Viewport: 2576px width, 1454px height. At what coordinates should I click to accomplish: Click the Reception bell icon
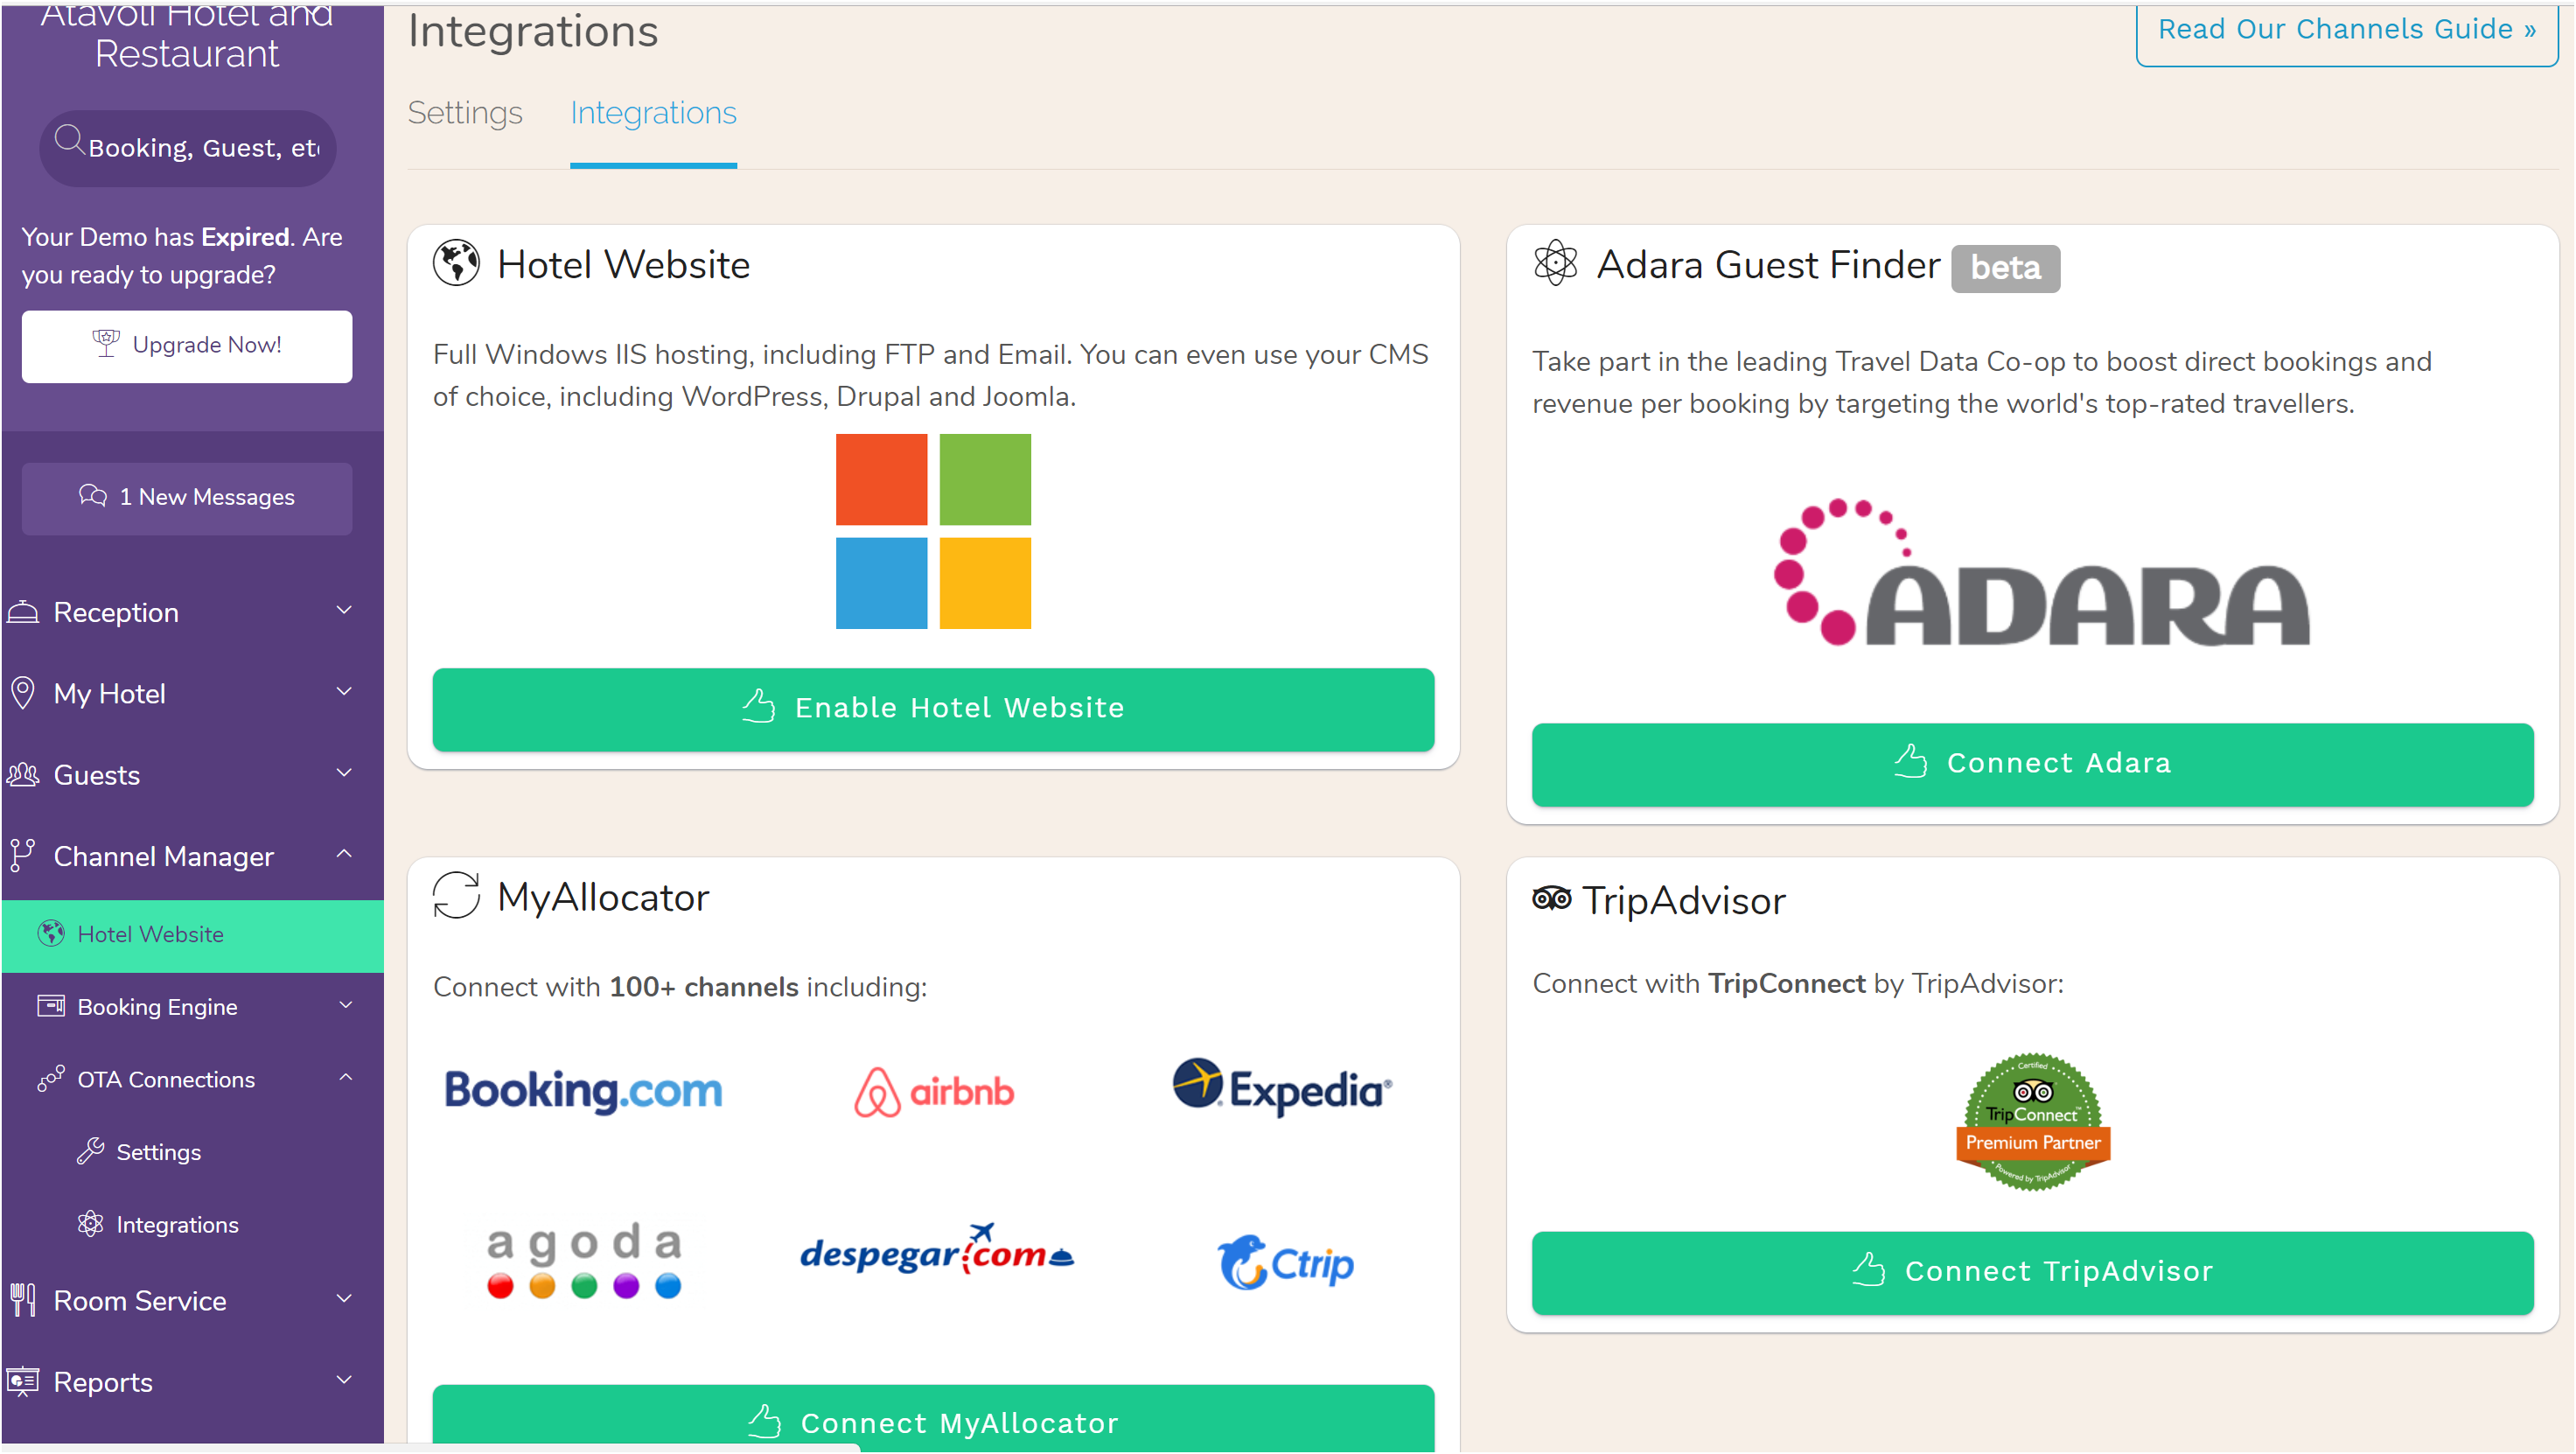(x=23, y=612)
